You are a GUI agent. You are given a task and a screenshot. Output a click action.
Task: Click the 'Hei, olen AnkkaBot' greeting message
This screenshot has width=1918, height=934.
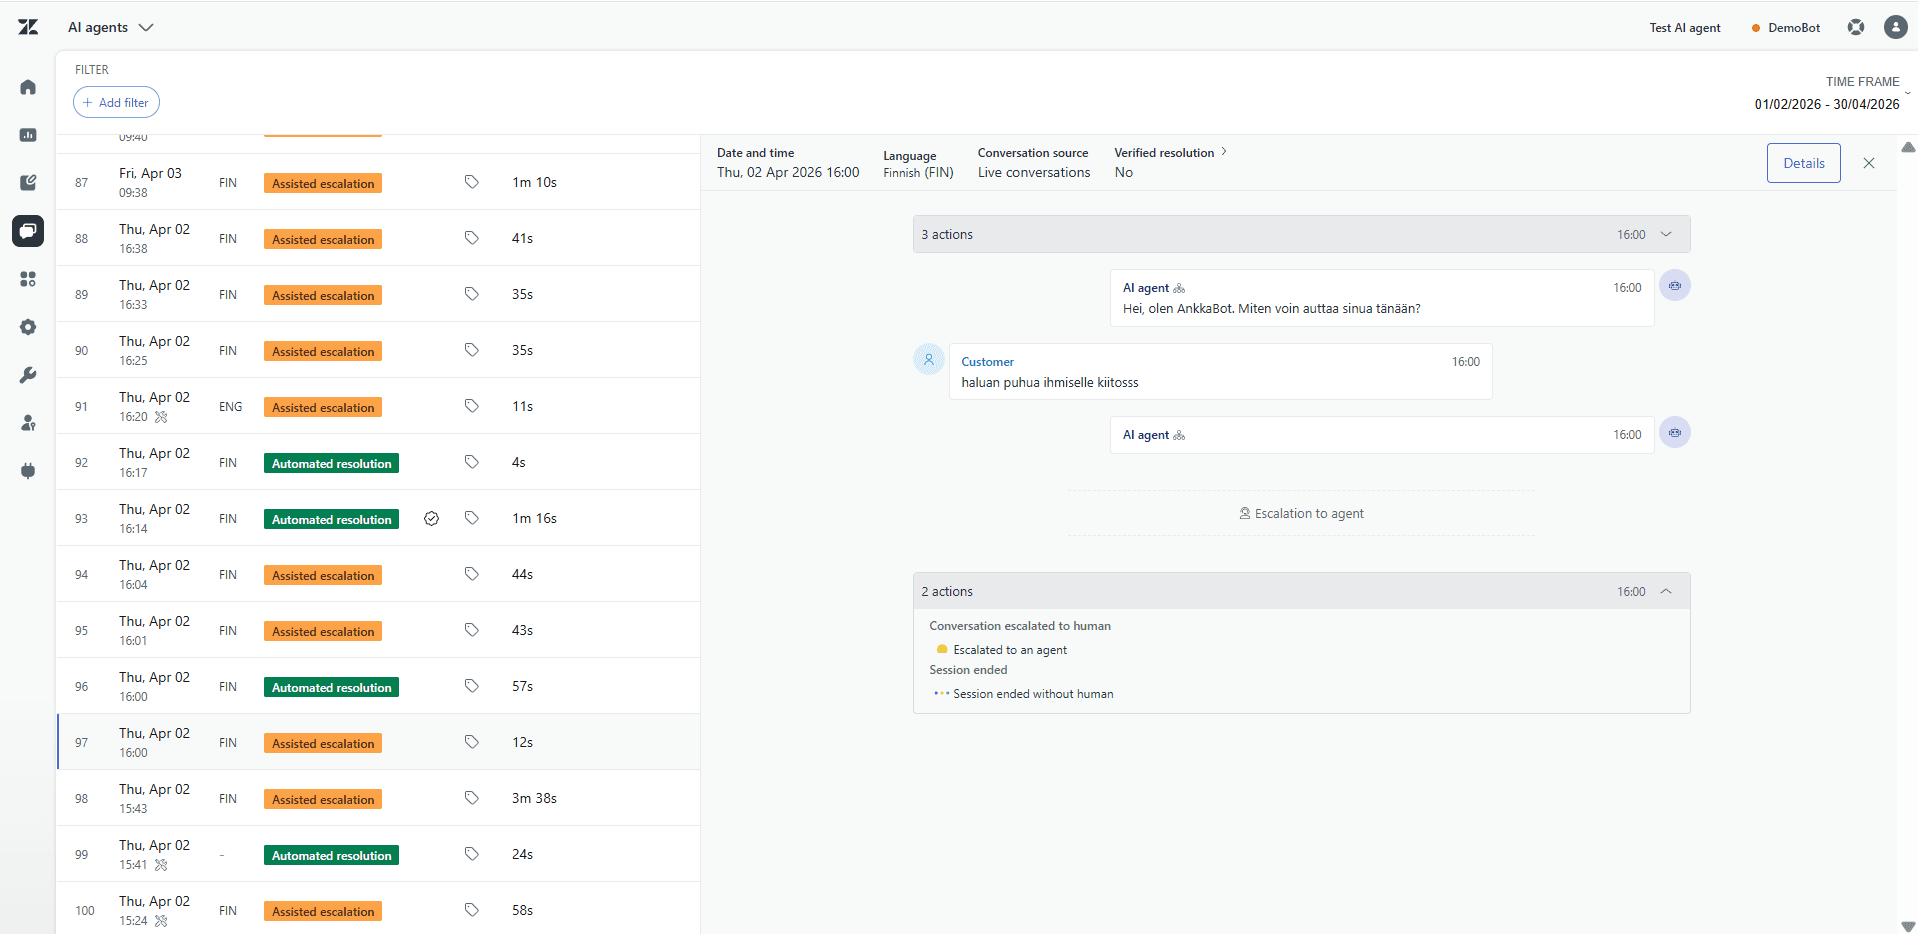pos(1271,308)
